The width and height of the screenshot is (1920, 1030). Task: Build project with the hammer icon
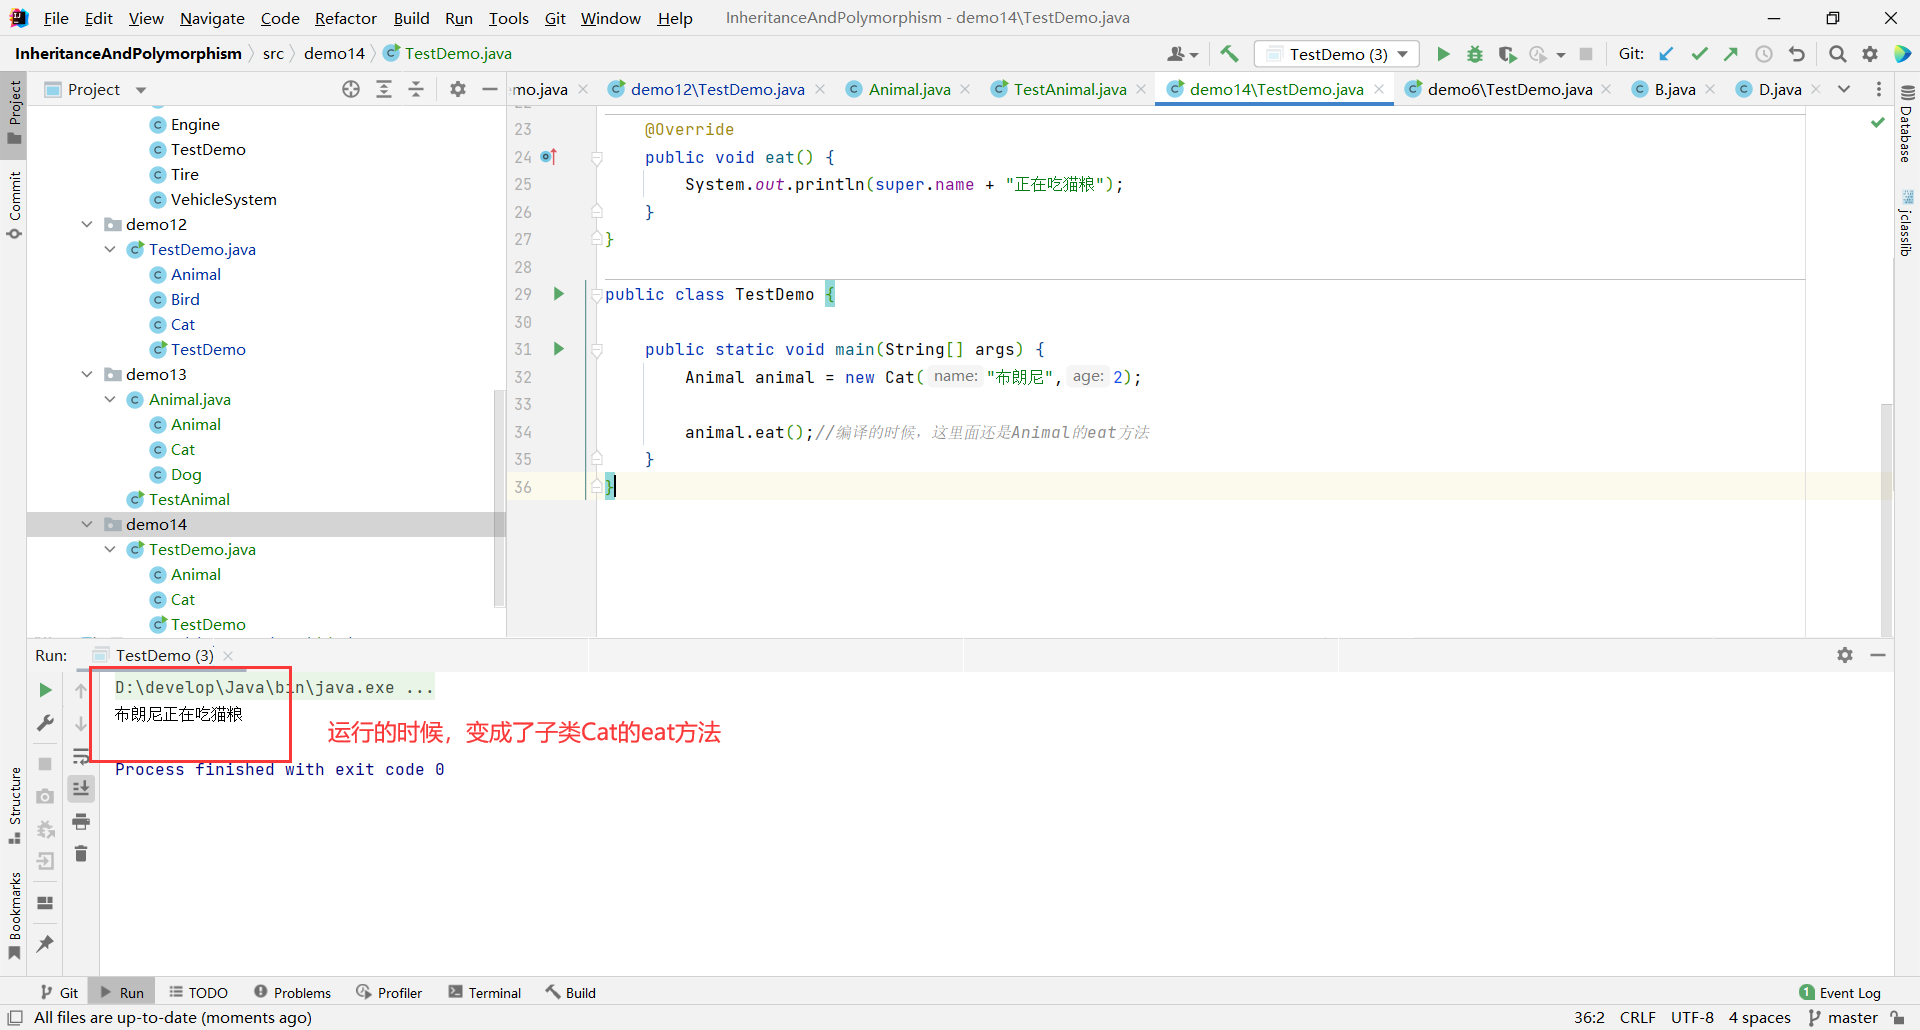[1229, 54]
